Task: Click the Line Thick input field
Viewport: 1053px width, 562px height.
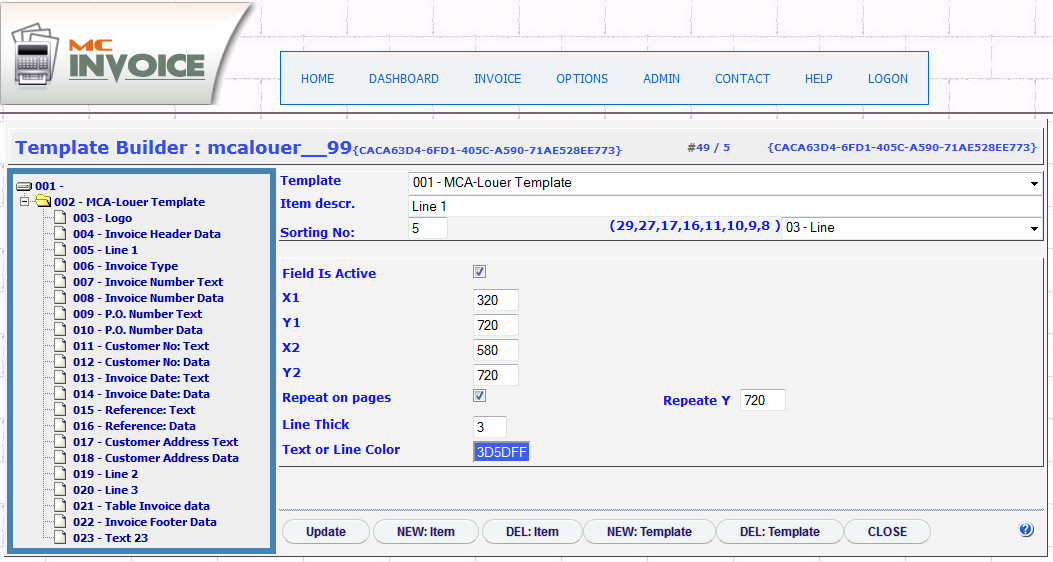Action: (490, 427)
